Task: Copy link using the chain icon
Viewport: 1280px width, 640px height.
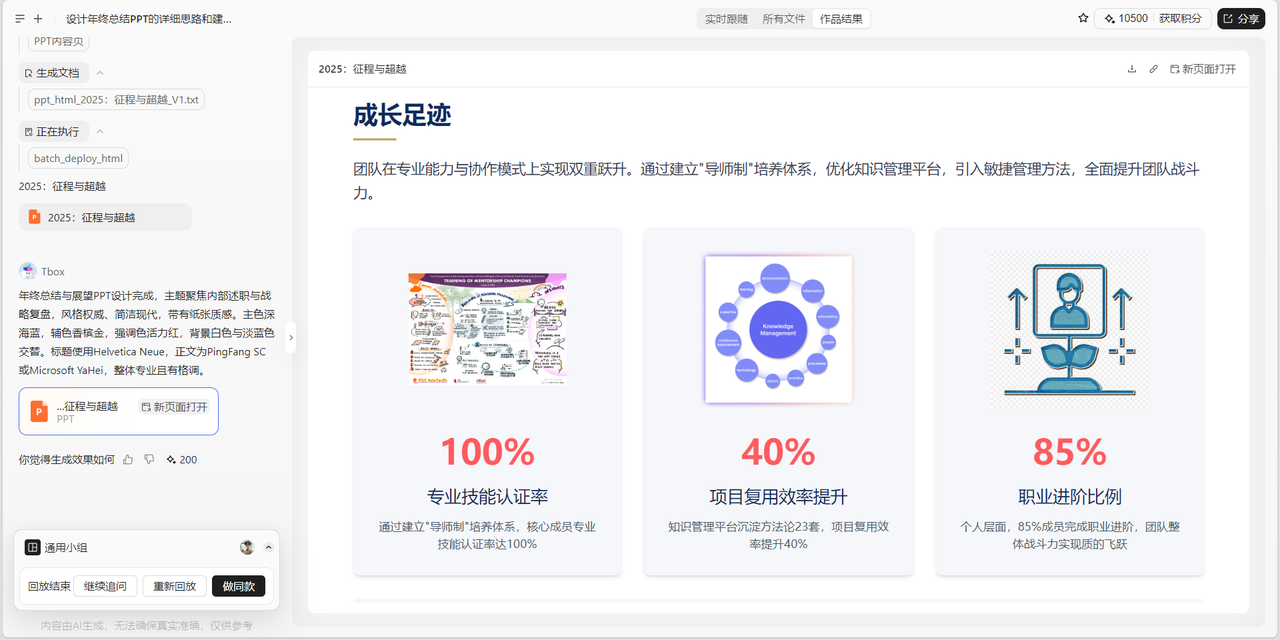Action: (x=1153, y=69)
